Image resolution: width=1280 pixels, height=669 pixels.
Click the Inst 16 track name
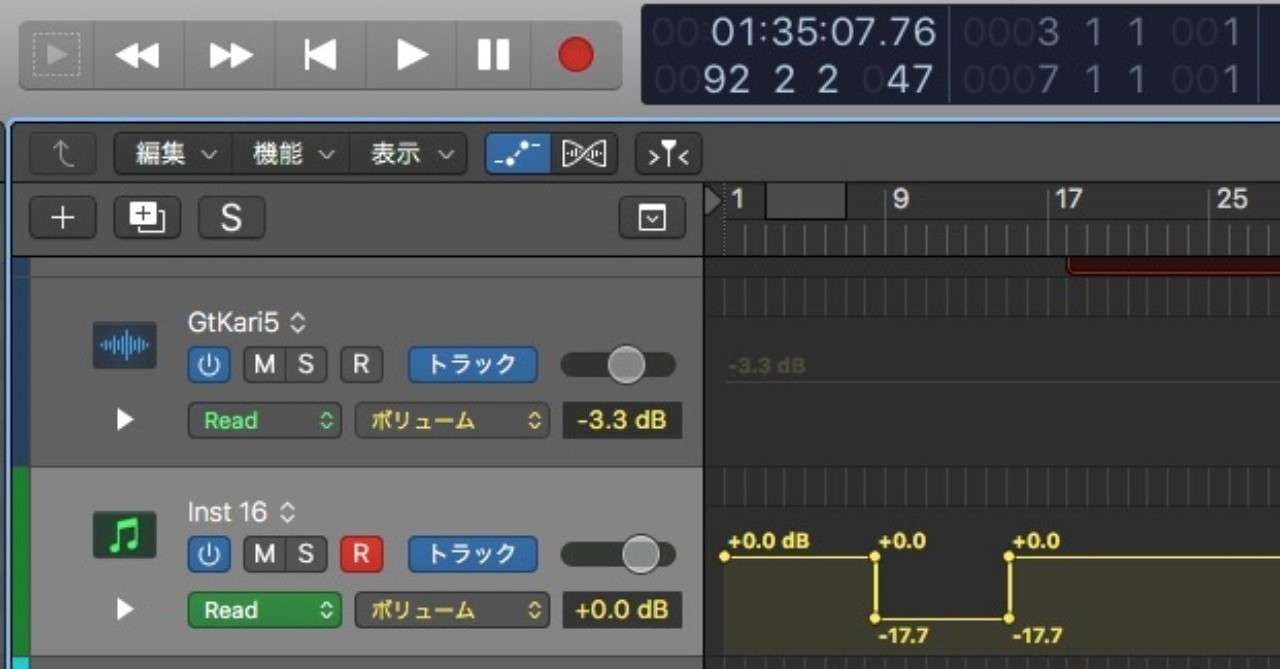click(x=227, y=513)
